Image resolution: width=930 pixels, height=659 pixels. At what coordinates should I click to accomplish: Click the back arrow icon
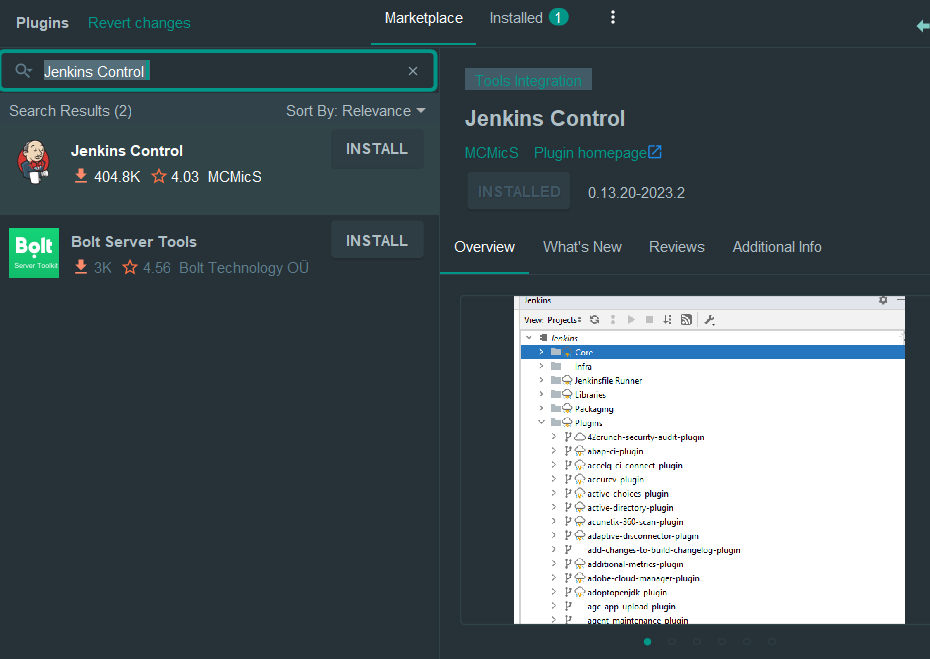tap(923, 26)
